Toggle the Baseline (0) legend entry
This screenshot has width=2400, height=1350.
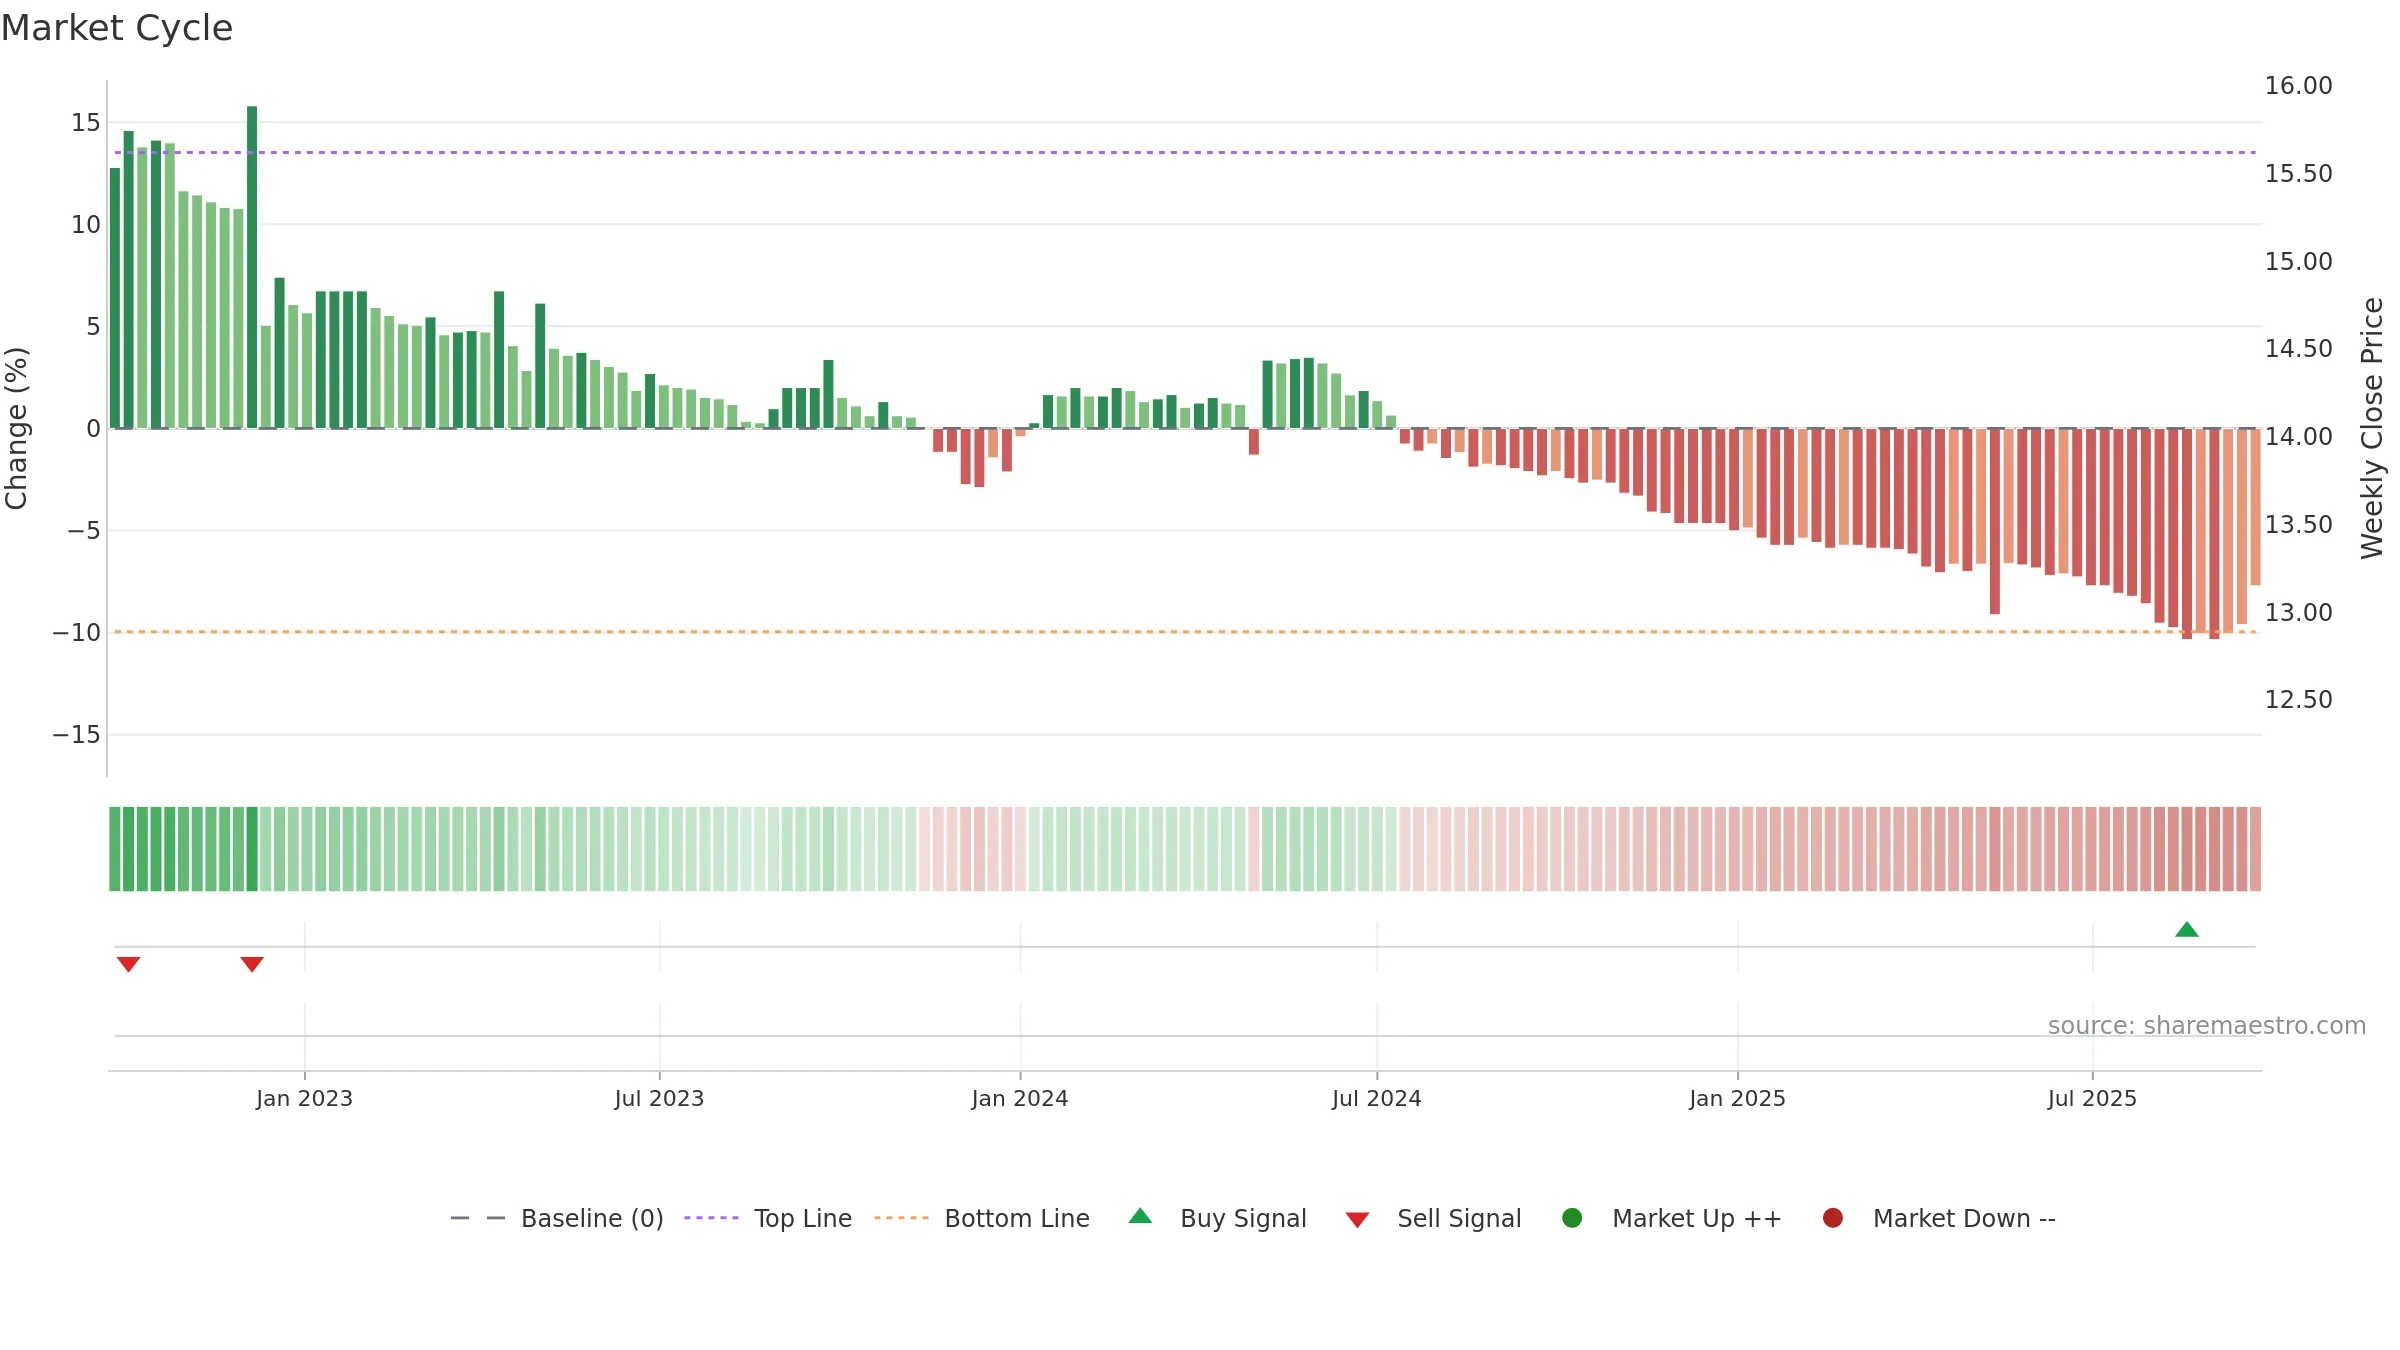557,1218
